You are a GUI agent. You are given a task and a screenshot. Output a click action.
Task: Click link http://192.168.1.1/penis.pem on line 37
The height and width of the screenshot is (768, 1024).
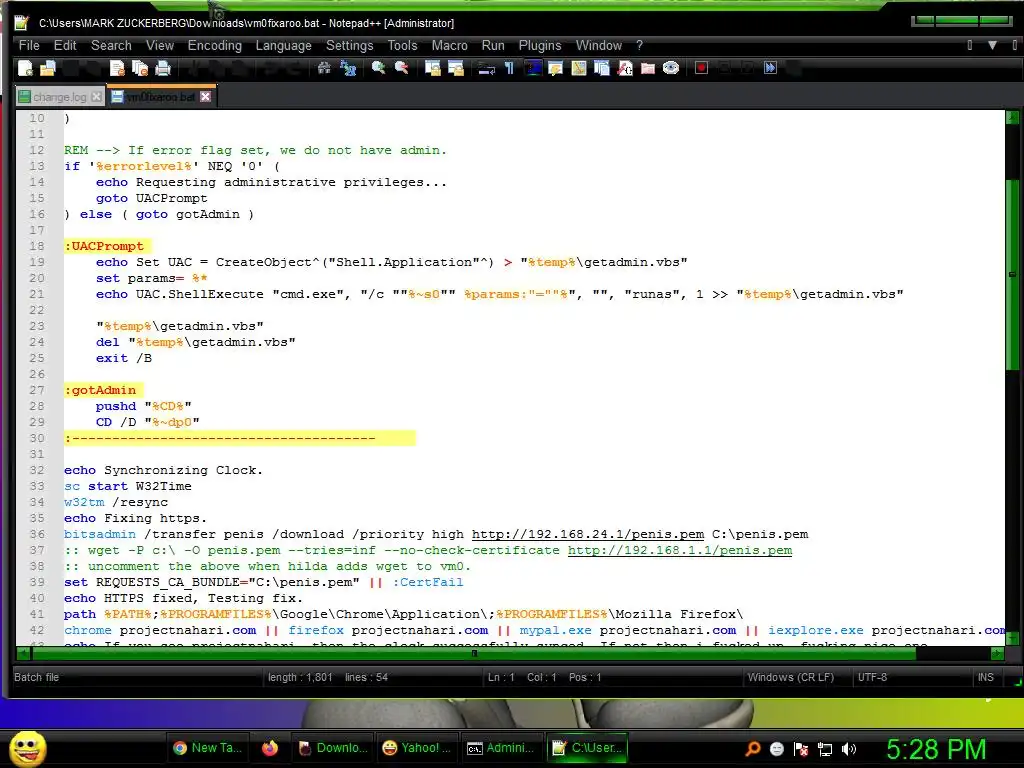(680, 550)
